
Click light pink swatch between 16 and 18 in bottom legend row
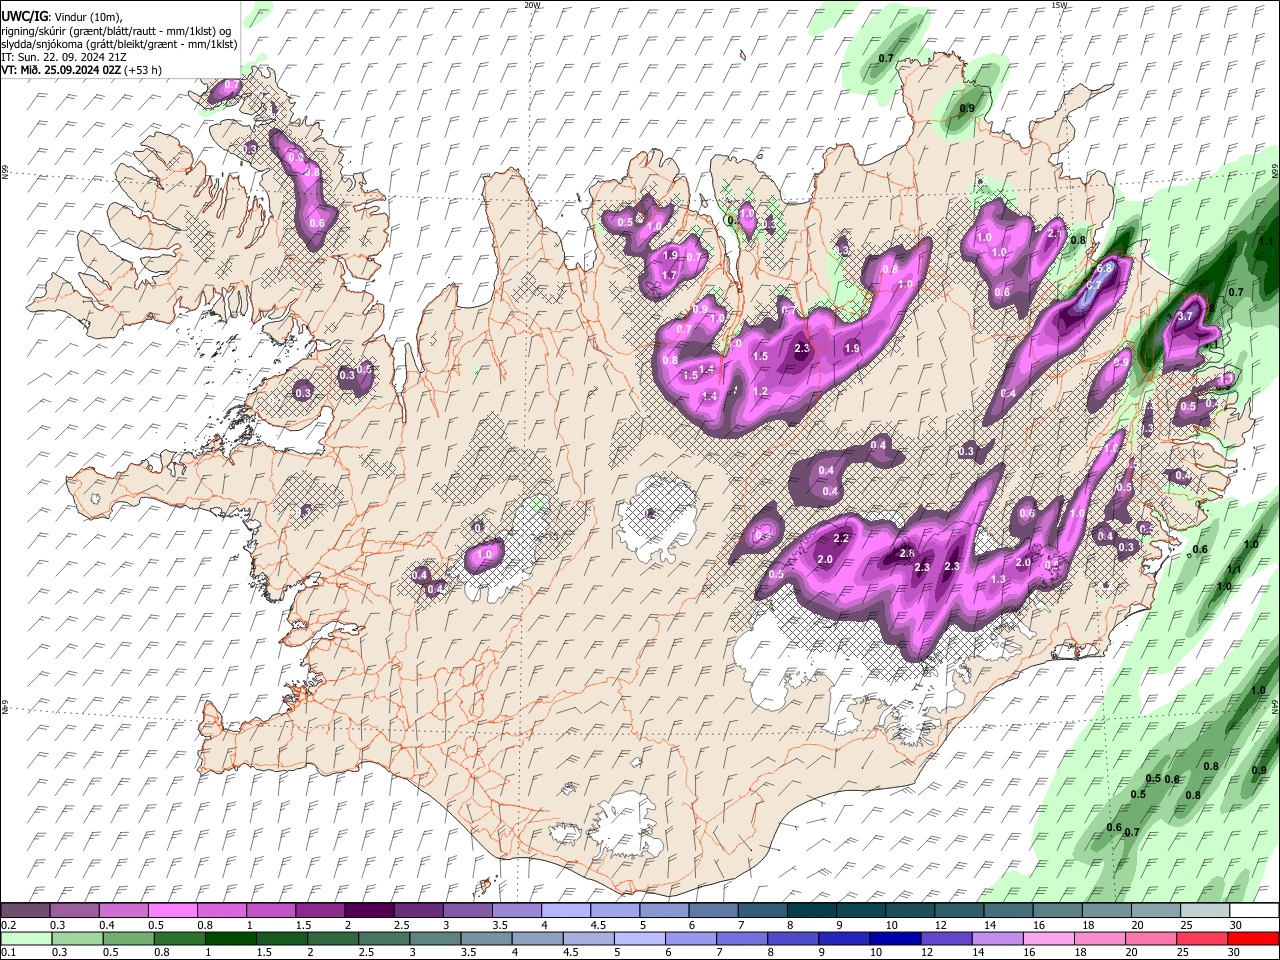pos(1048,938)
